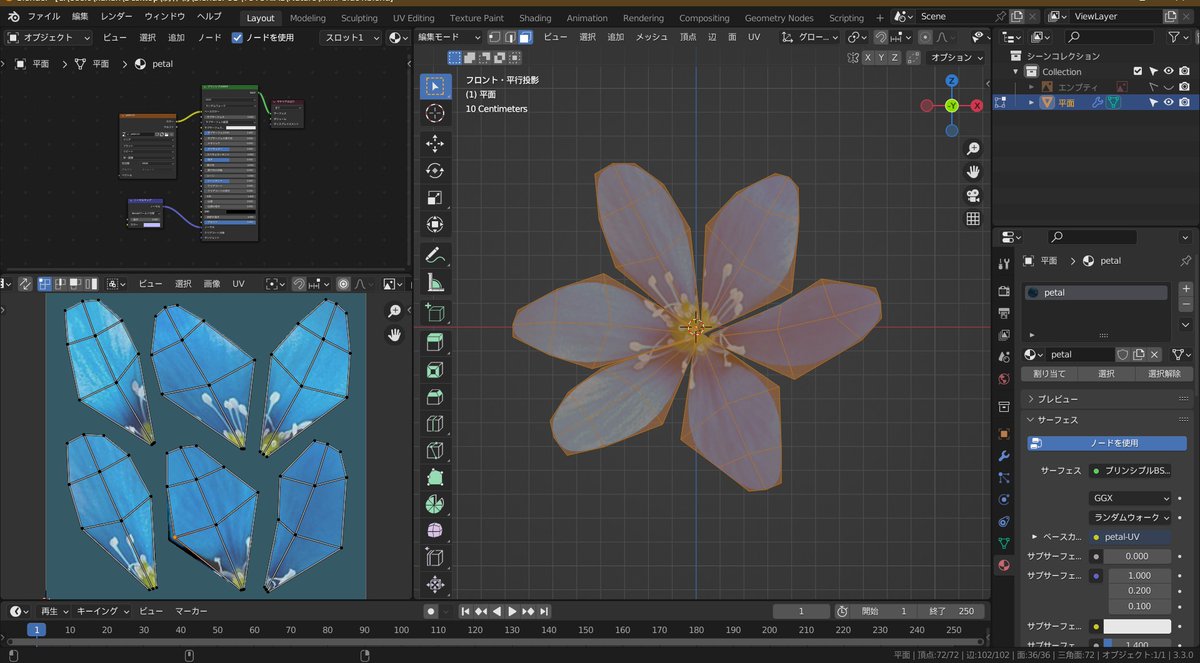The width and height of the screenshot is (1200, 663).
Task: Switch to orthographic grid view icon
Action: [972, 219]
